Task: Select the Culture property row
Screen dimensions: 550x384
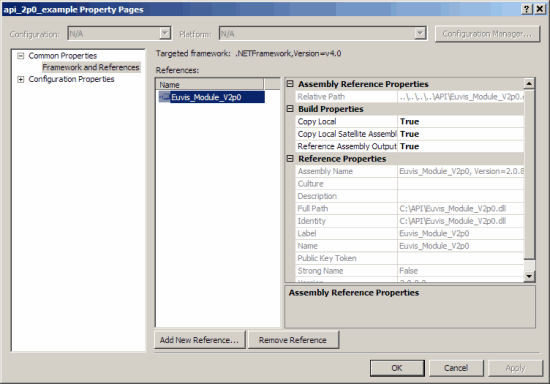Action: (x=410, y=184)
